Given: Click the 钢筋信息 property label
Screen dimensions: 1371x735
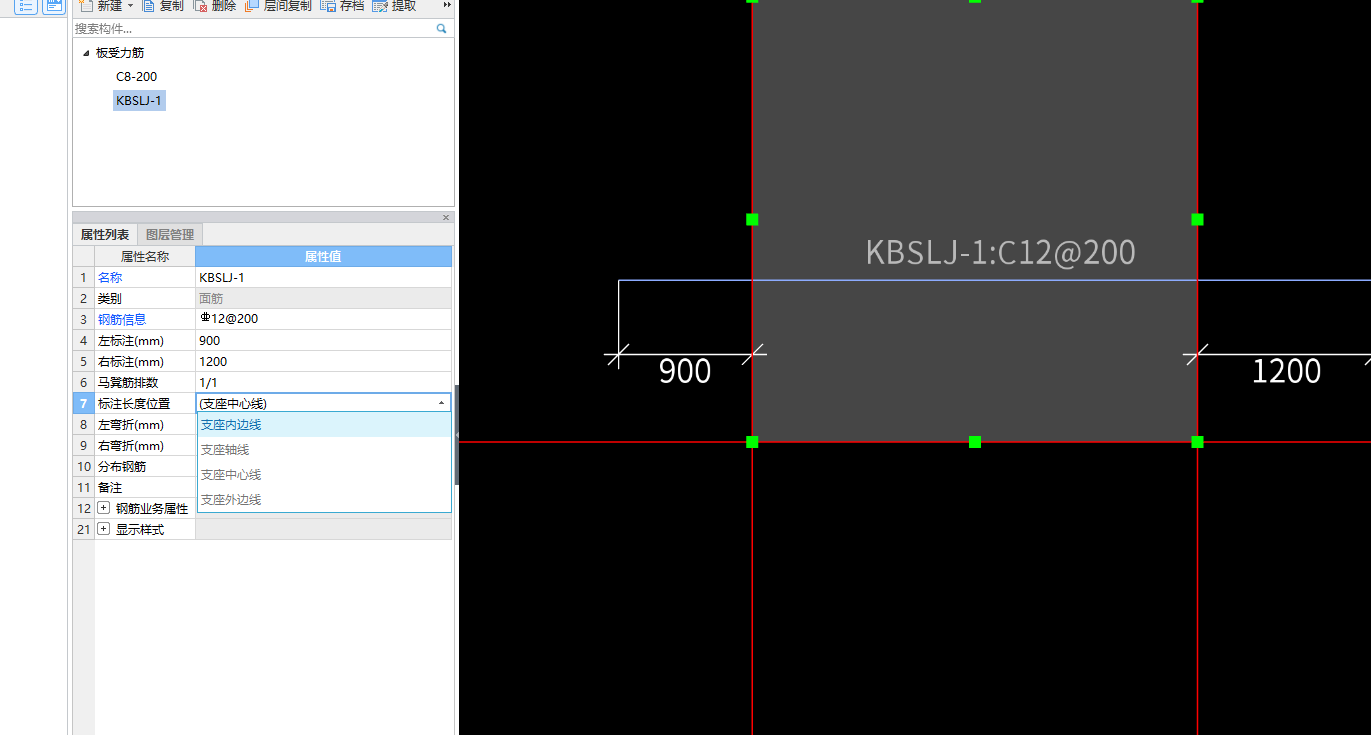Looking at the screenshot, I should tap(122, 320).
